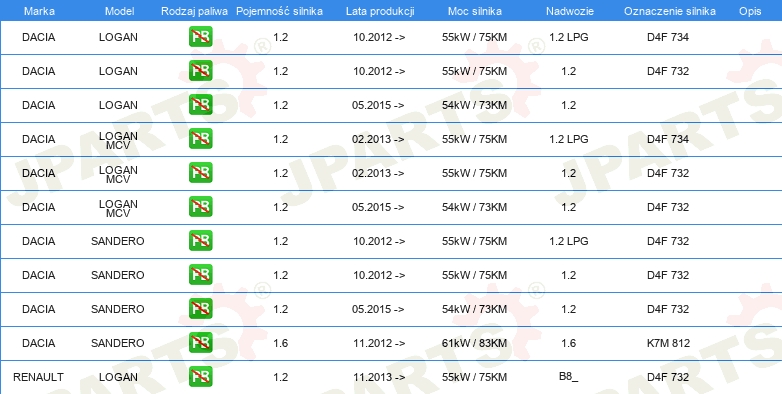Click the Marka column header
This screenshot has width=782, height=394.
coord(39,11)
